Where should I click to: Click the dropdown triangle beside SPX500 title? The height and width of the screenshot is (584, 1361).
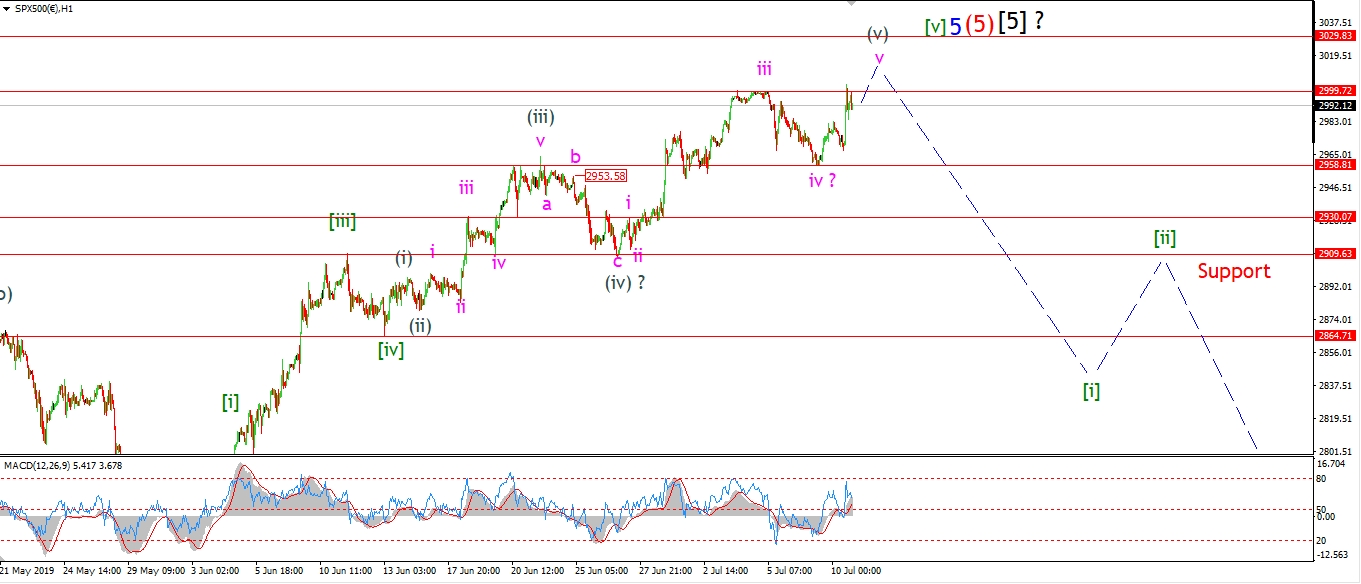click(6, 8)
